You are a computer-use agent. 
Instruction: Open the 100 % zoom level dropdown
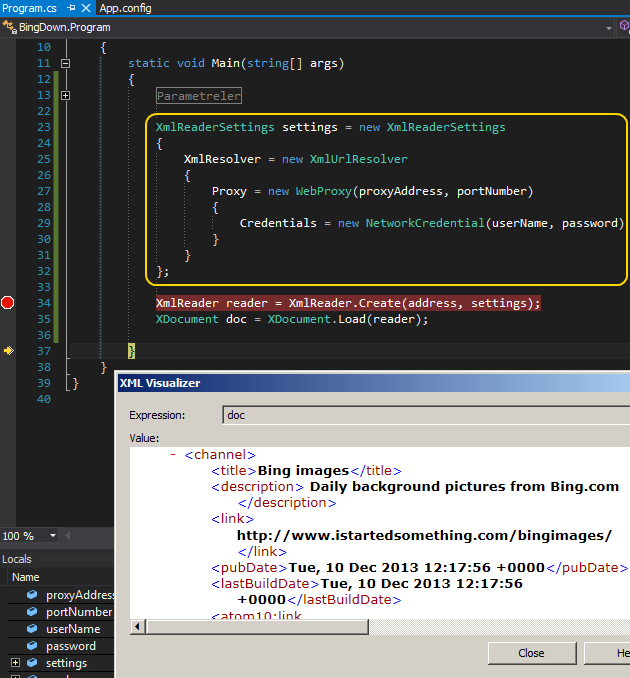(x=51, y=536)
